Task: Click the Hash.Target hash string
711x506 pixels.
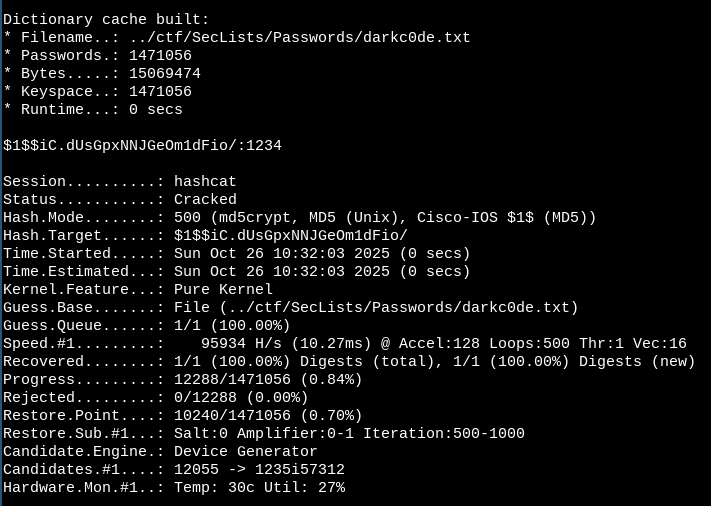Action: click(290, 235)
